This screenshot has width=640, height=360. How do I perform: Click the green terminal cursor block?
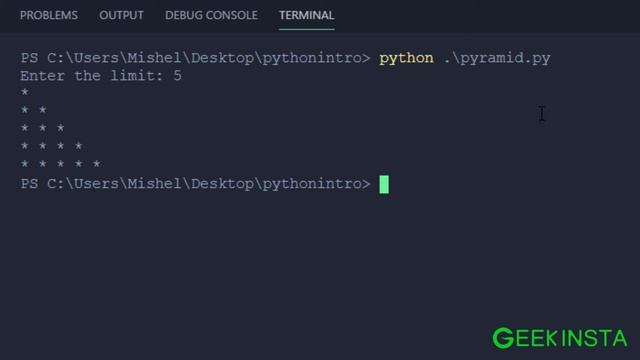(x=384, y=184)
